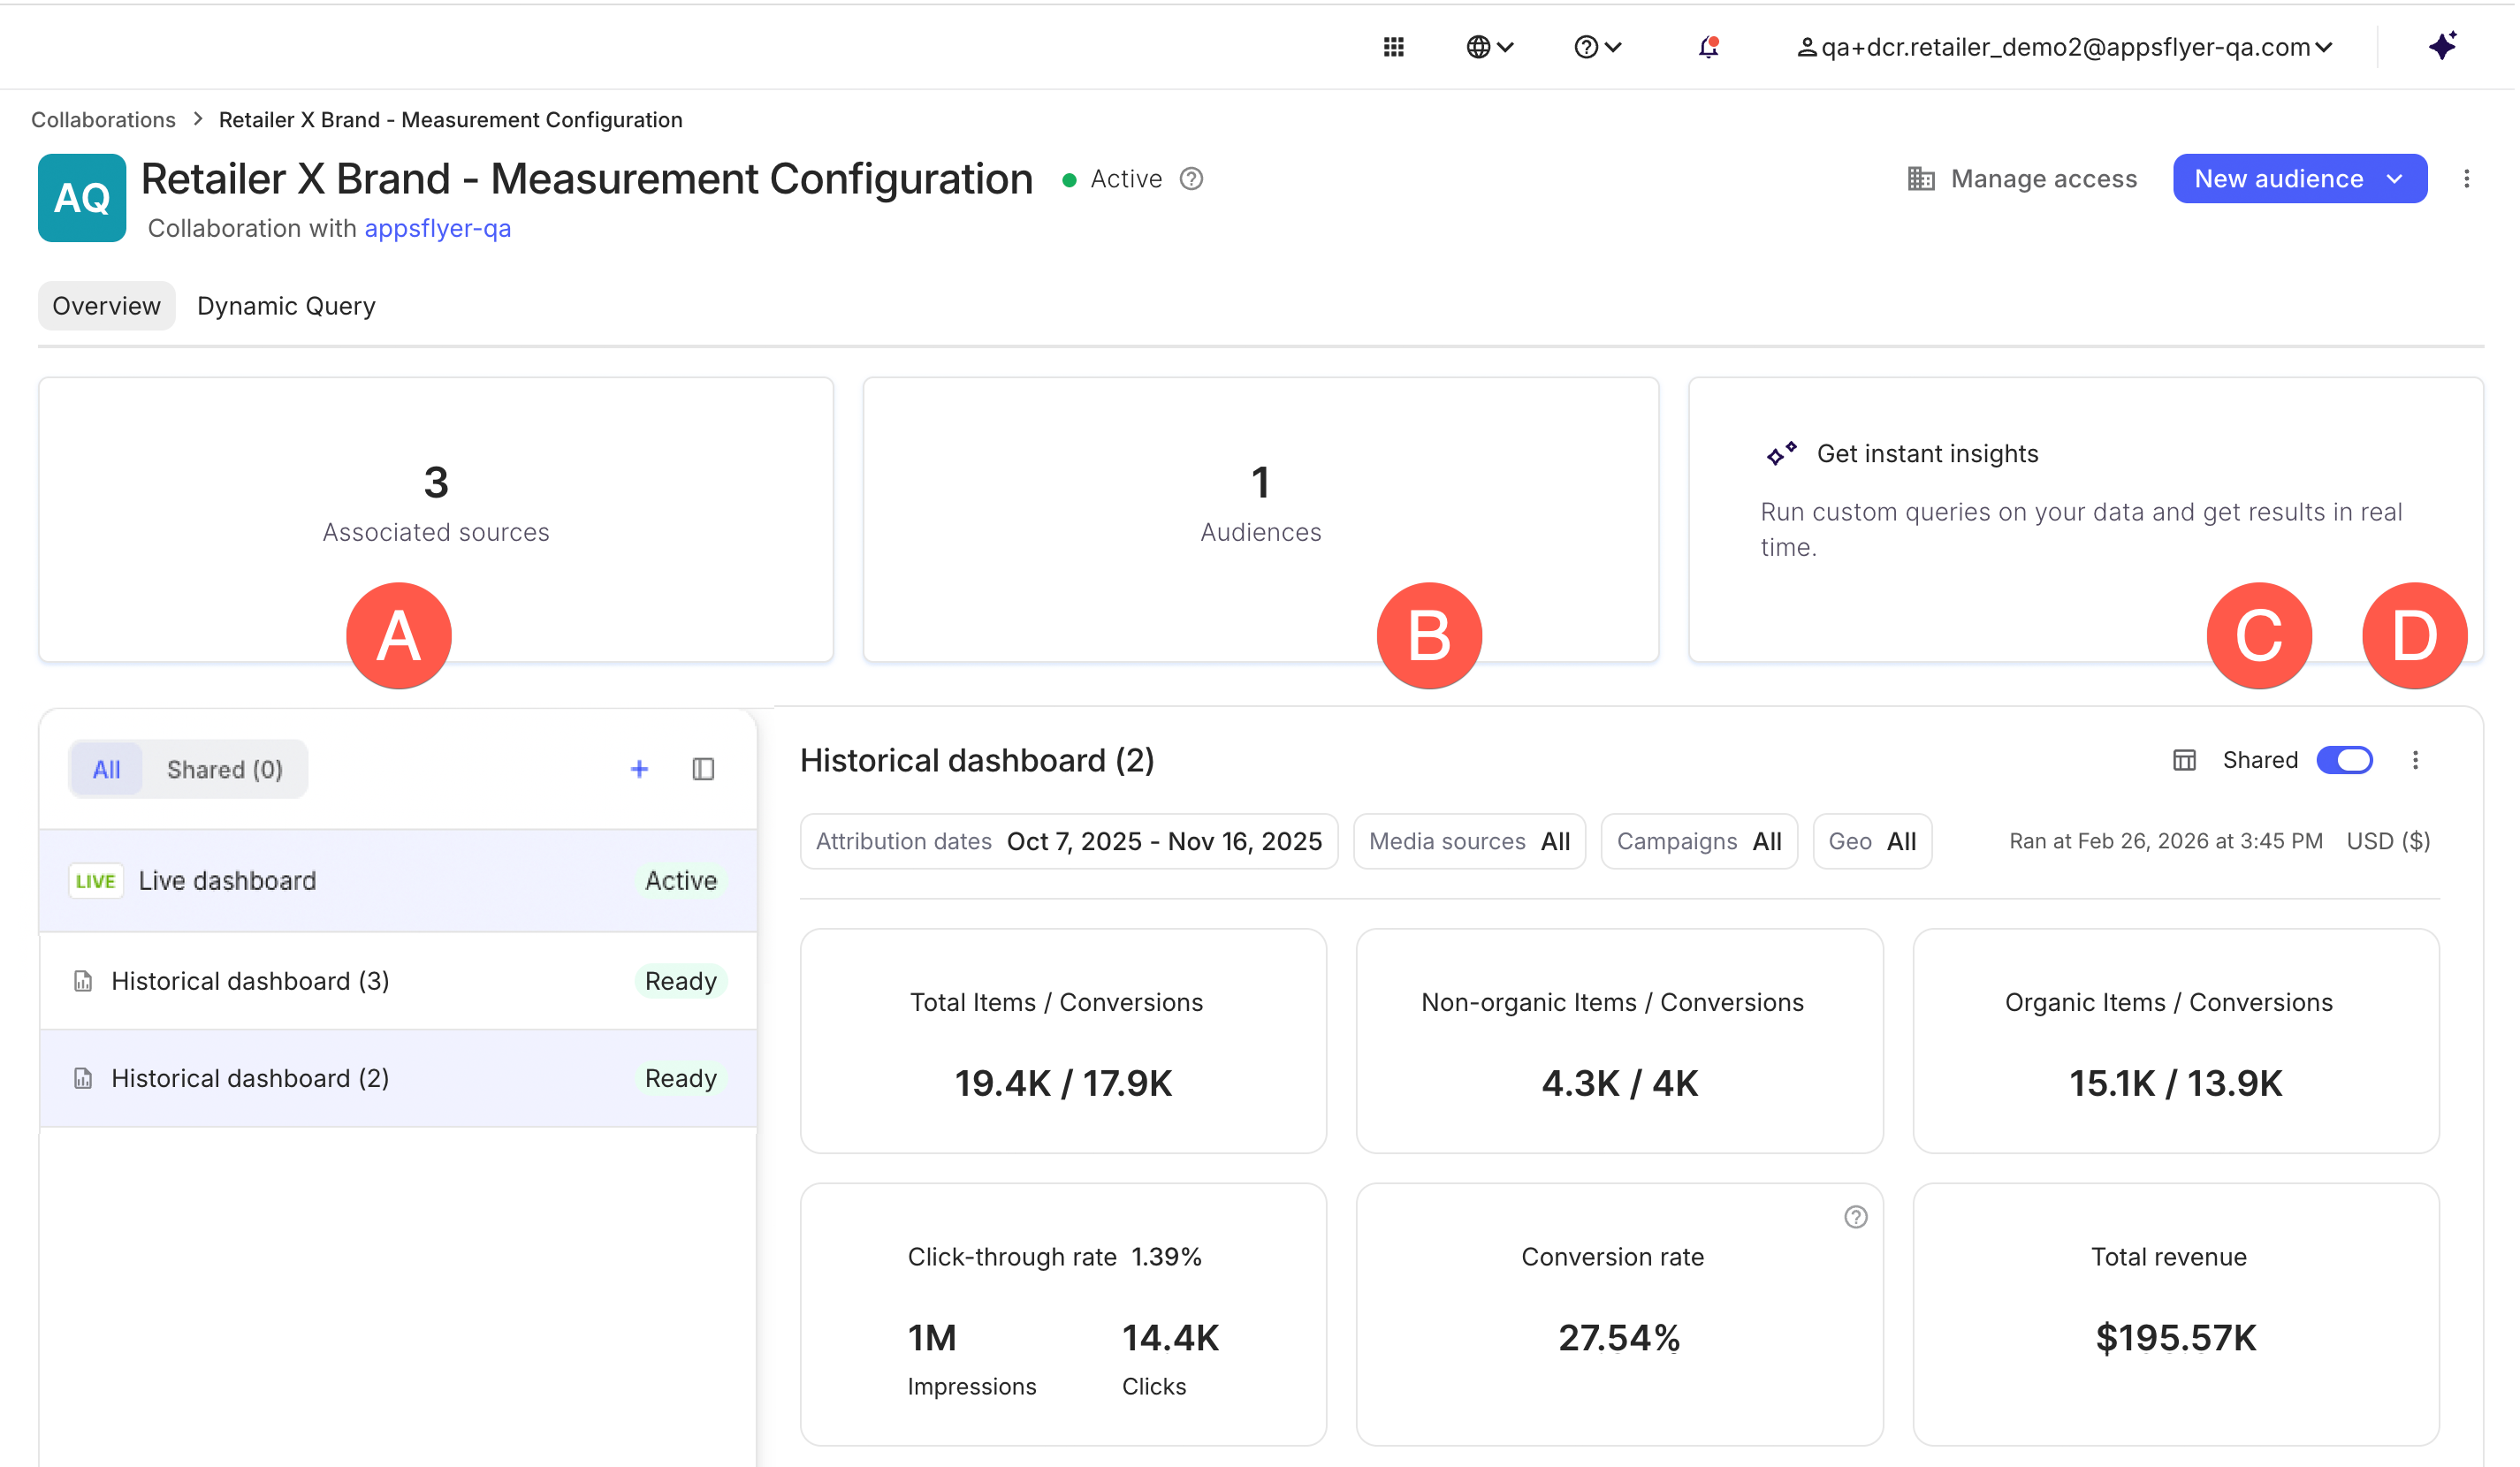Click the Ready status of Historical dashboard (2)
This screenshot has width=2520, height=1467.
tap(681, 1079)
